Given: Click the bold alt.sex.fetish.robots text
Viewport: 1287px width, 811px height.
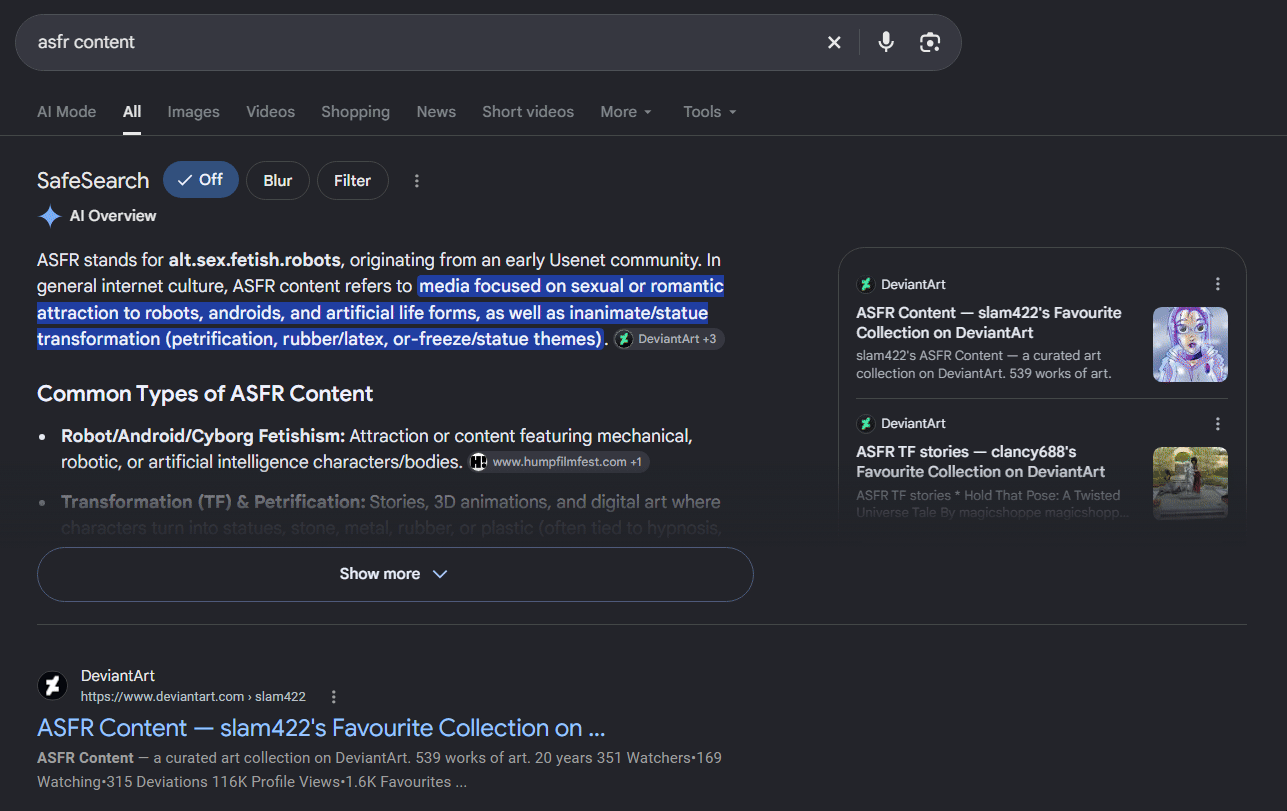Looking at the screenshot, I should 255,260.
